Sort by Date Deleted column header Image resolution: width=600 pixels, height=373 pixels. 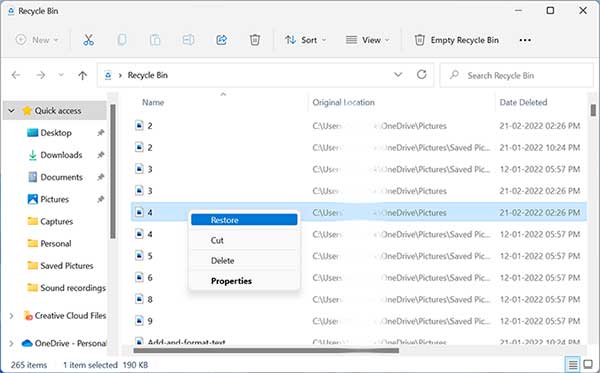tap(523, 102)
